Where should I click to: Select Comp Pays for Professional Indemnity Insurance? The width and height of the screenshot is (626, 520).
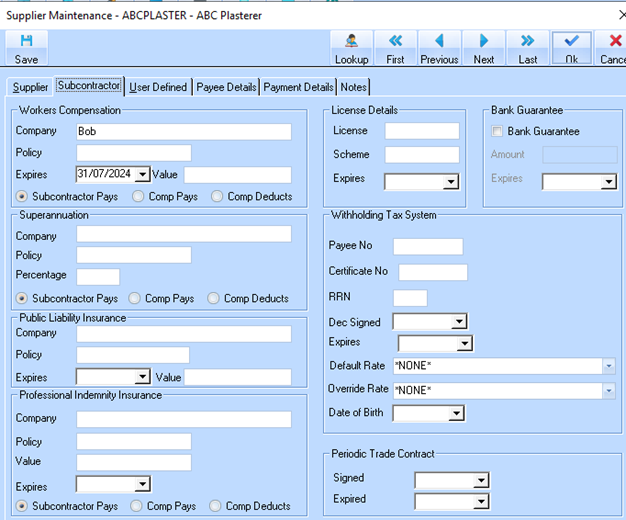click(139, 506)
